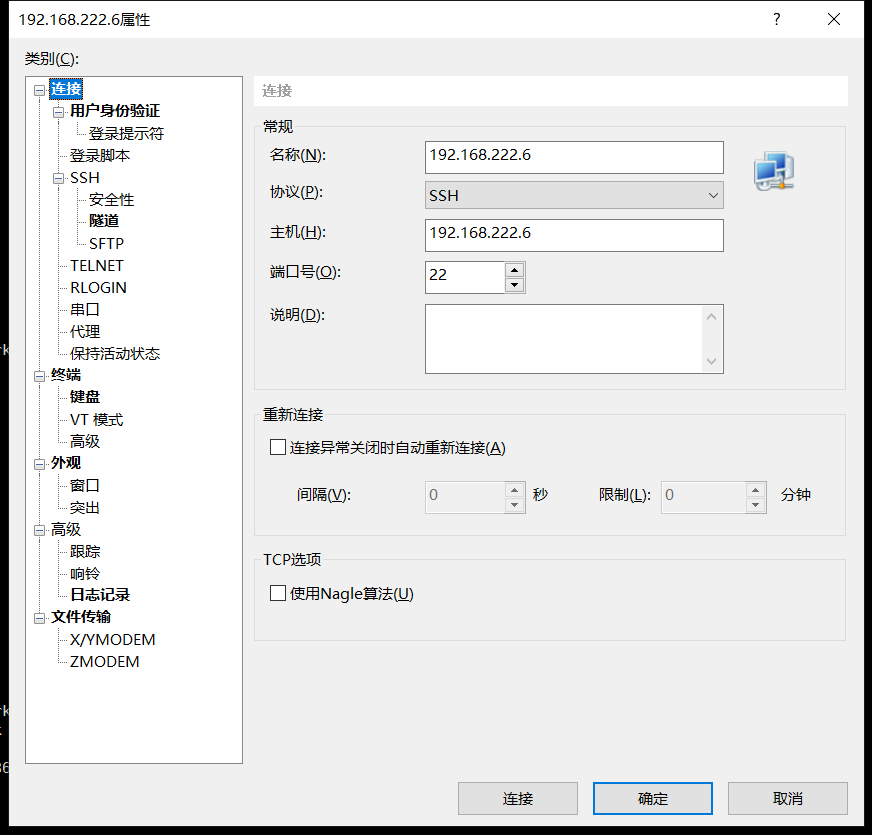Viewport: 872px width, 835px height.
Task: Select 连接 category in tree
Action: click(x=66, y=89)
